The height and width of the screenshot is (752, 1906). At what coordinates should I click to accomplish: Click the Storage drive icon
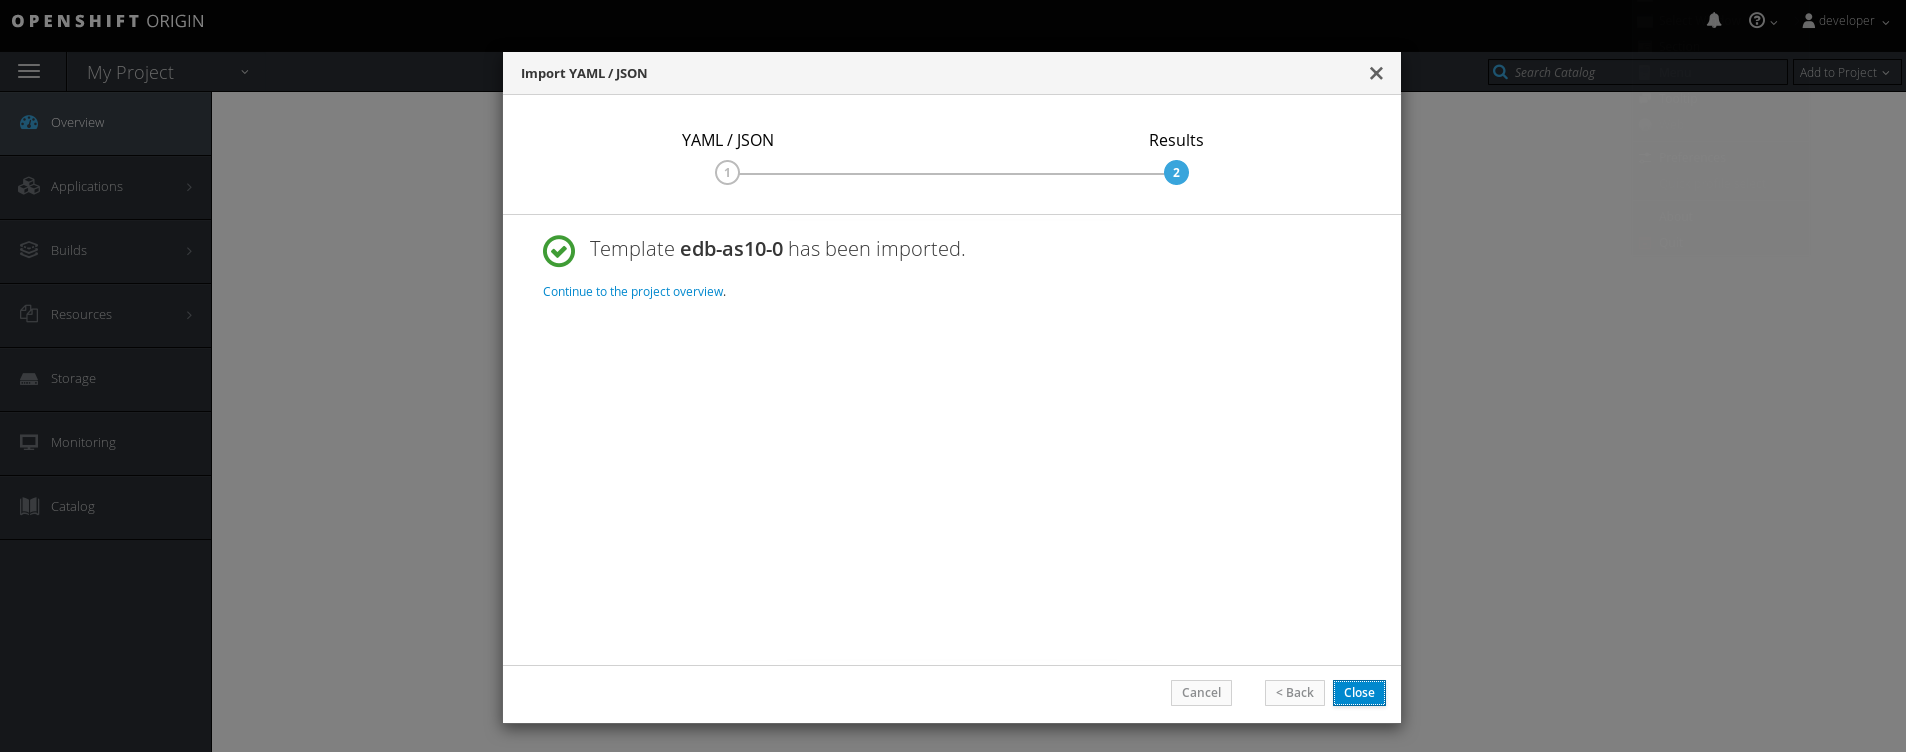[29, 378]
